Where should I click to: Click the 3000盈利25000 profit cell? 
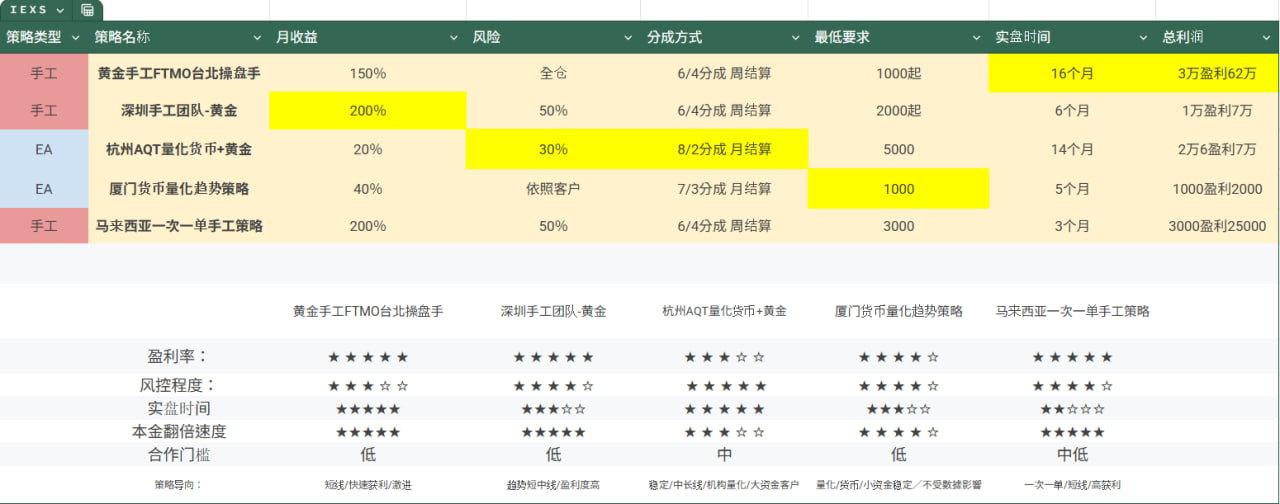(1217, 226)
